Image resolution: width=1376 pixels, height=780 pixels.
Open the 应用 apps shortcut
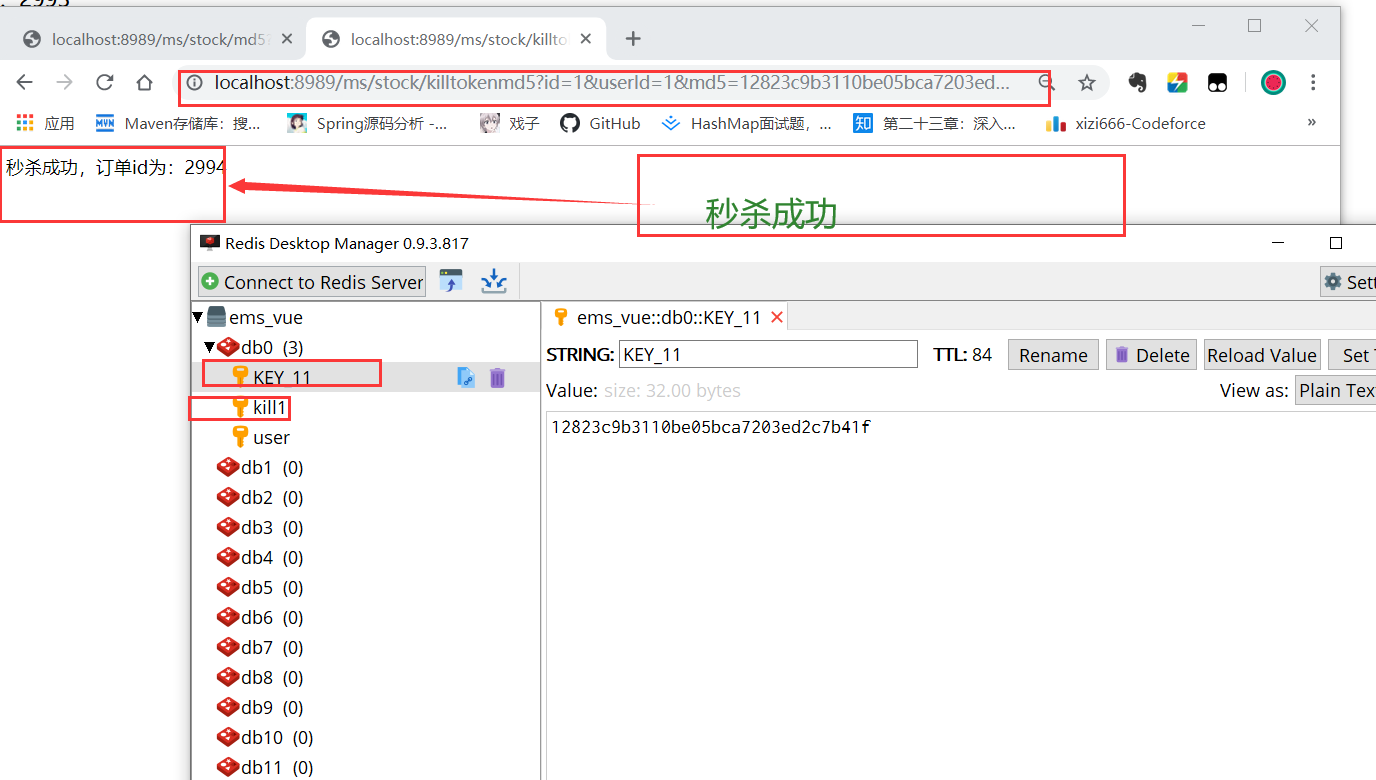46,123
